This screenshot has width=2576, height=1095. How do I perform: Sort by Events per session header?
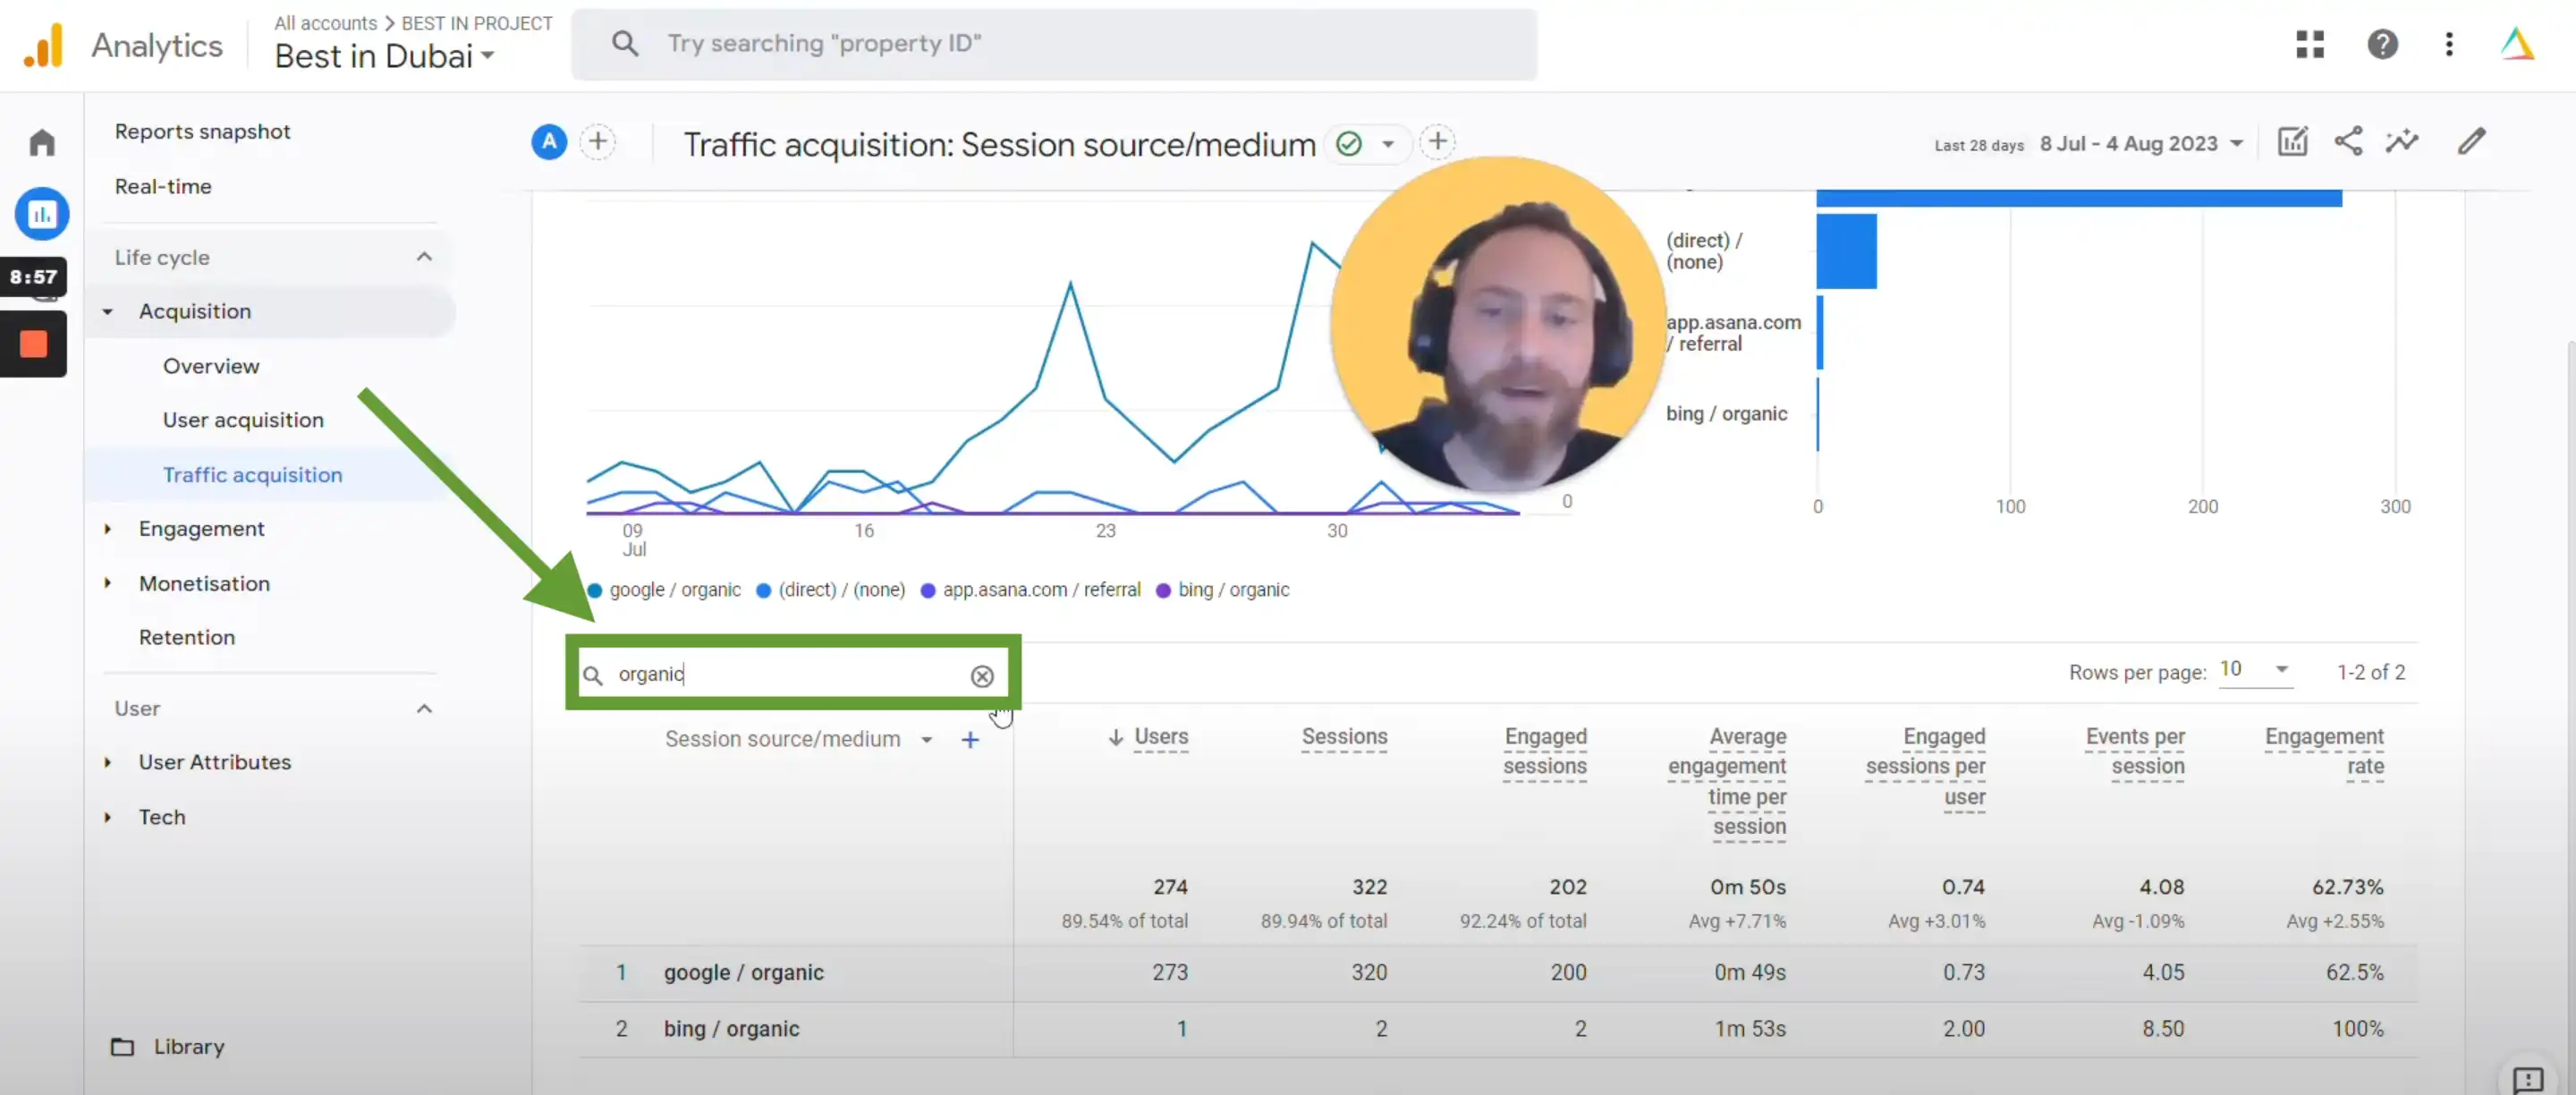click(2135, 752)
